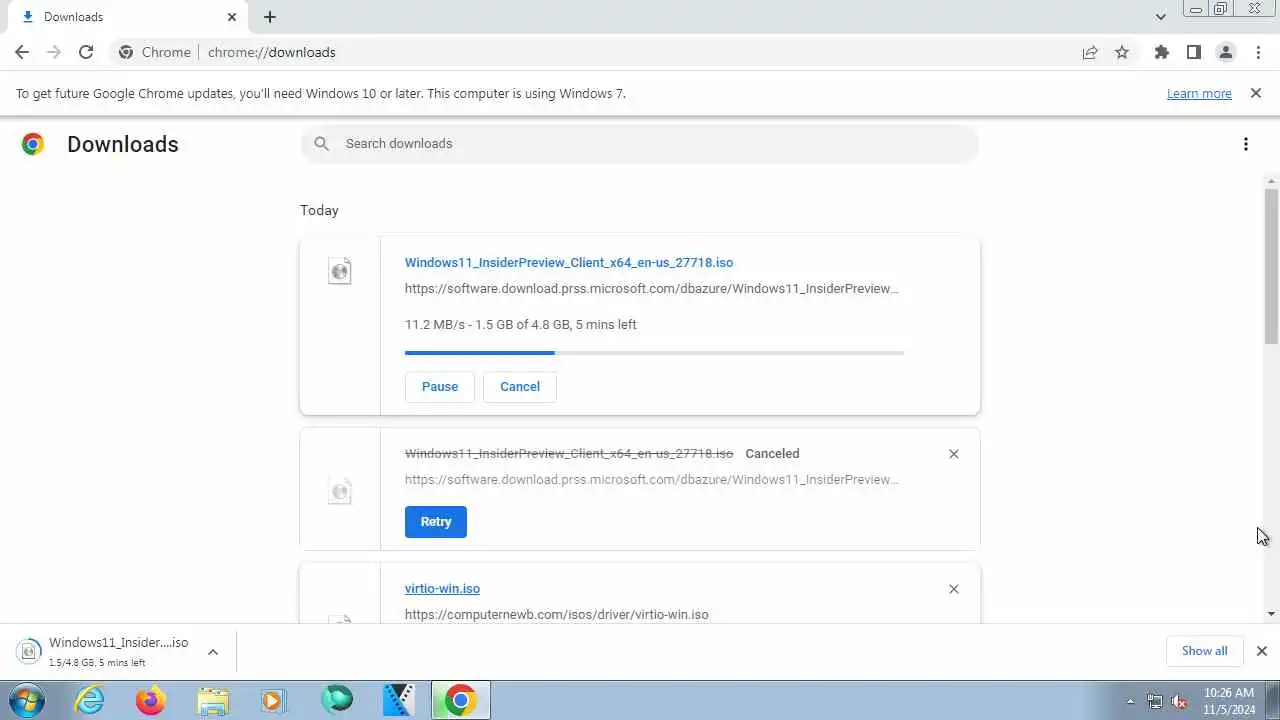This screenshot has width=1280, height=720.
Task: Open the download shelf Windows11_Insider item
Action: tap(105, 651)
